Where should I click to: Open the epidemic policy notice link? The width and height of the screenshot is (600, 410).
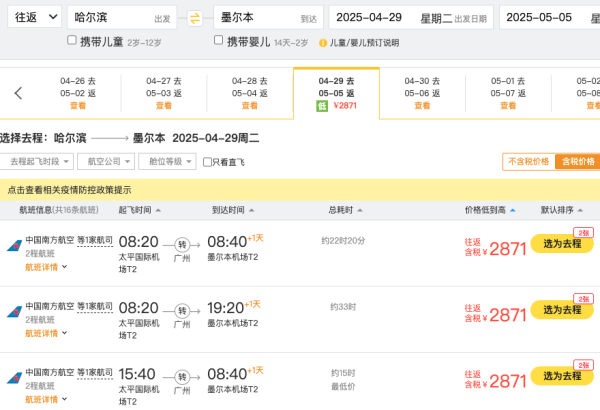point(69,190)
